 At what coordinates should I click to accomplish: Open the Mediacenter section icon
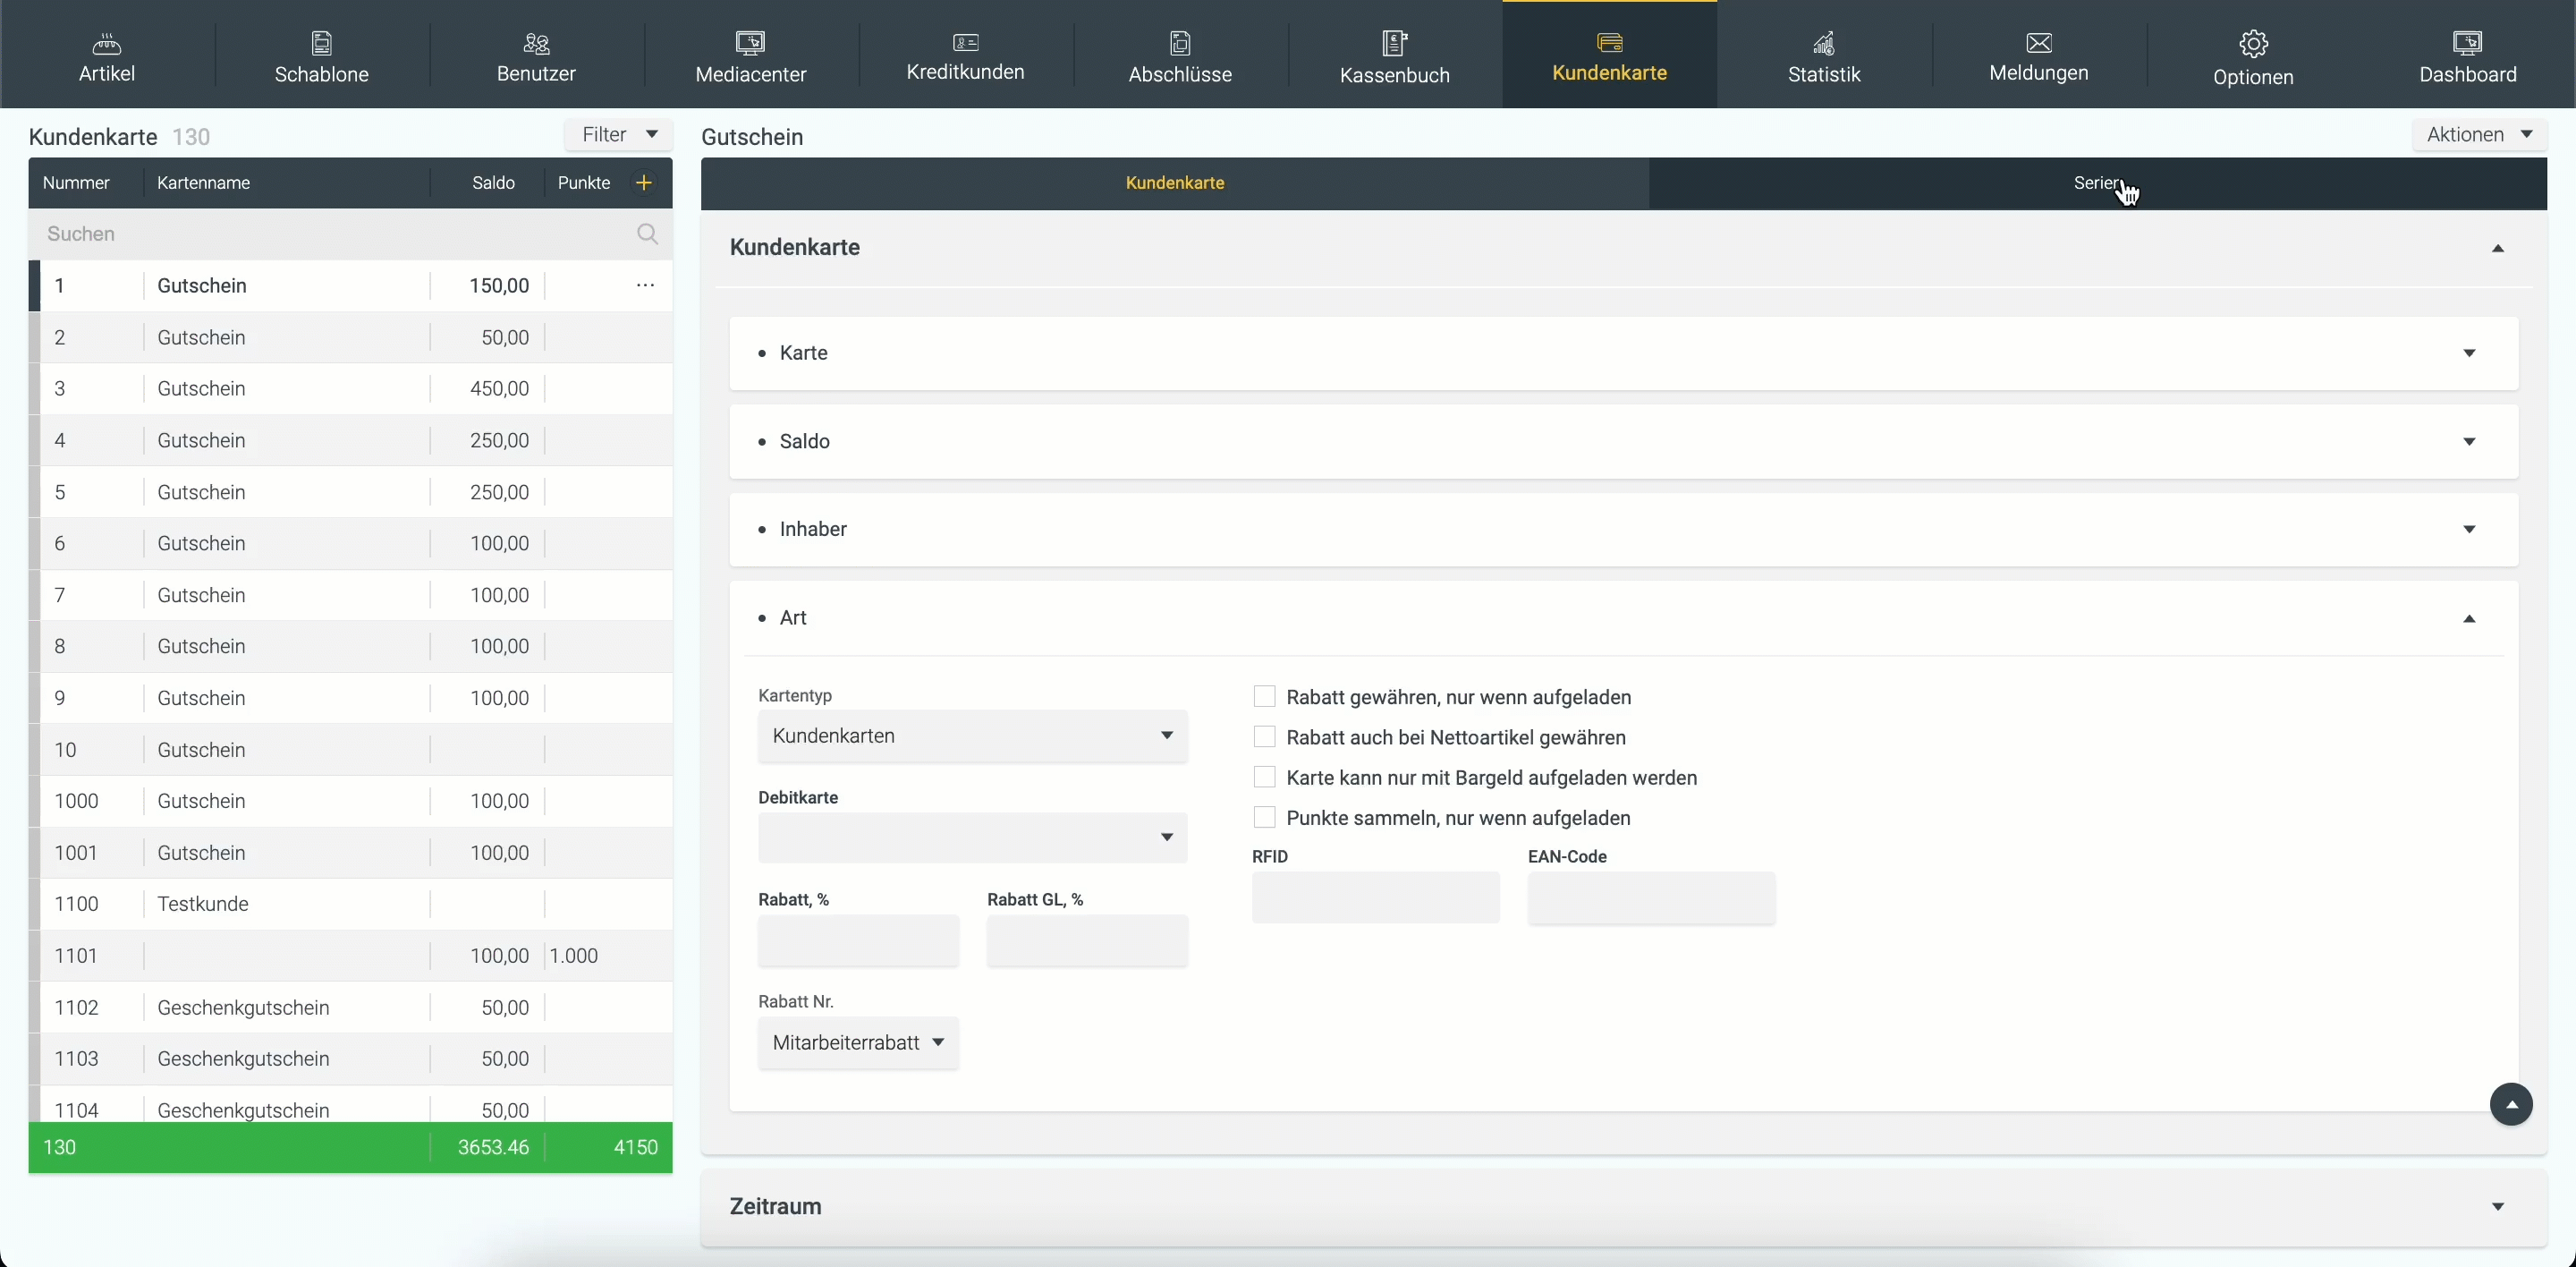(x=750, y=43)
